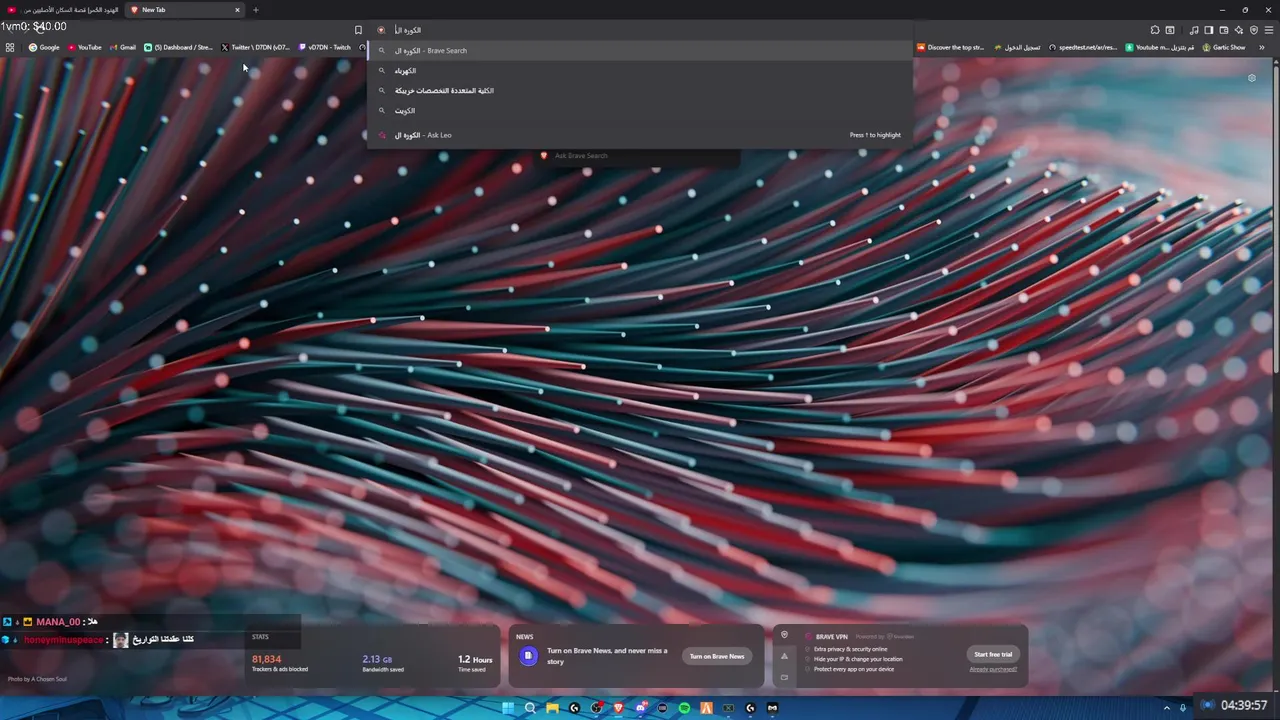Open the Brave hamburger main menu
The height and width of the screenshot is (720, 1280).
coord(1269,30)
